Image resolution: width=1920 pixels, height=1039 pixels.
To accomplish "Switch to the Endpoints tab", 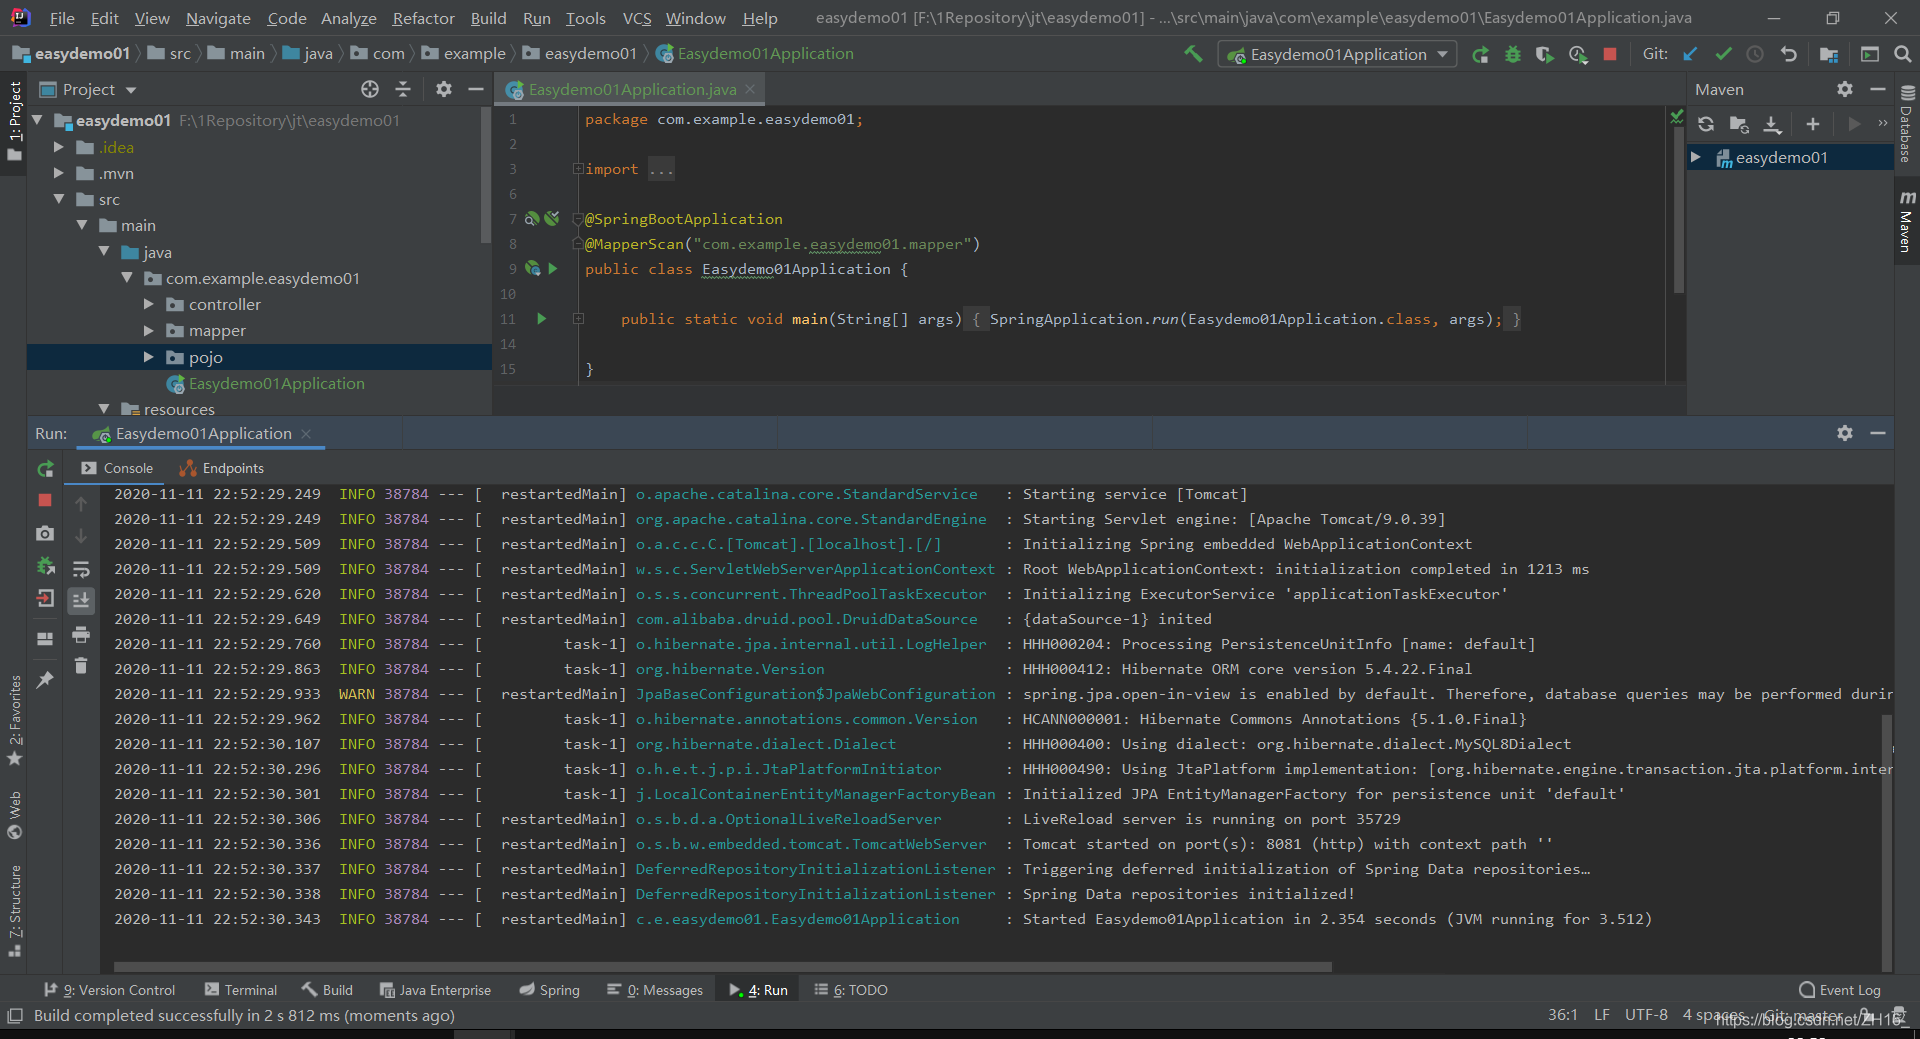I will [x=221, y=468].
